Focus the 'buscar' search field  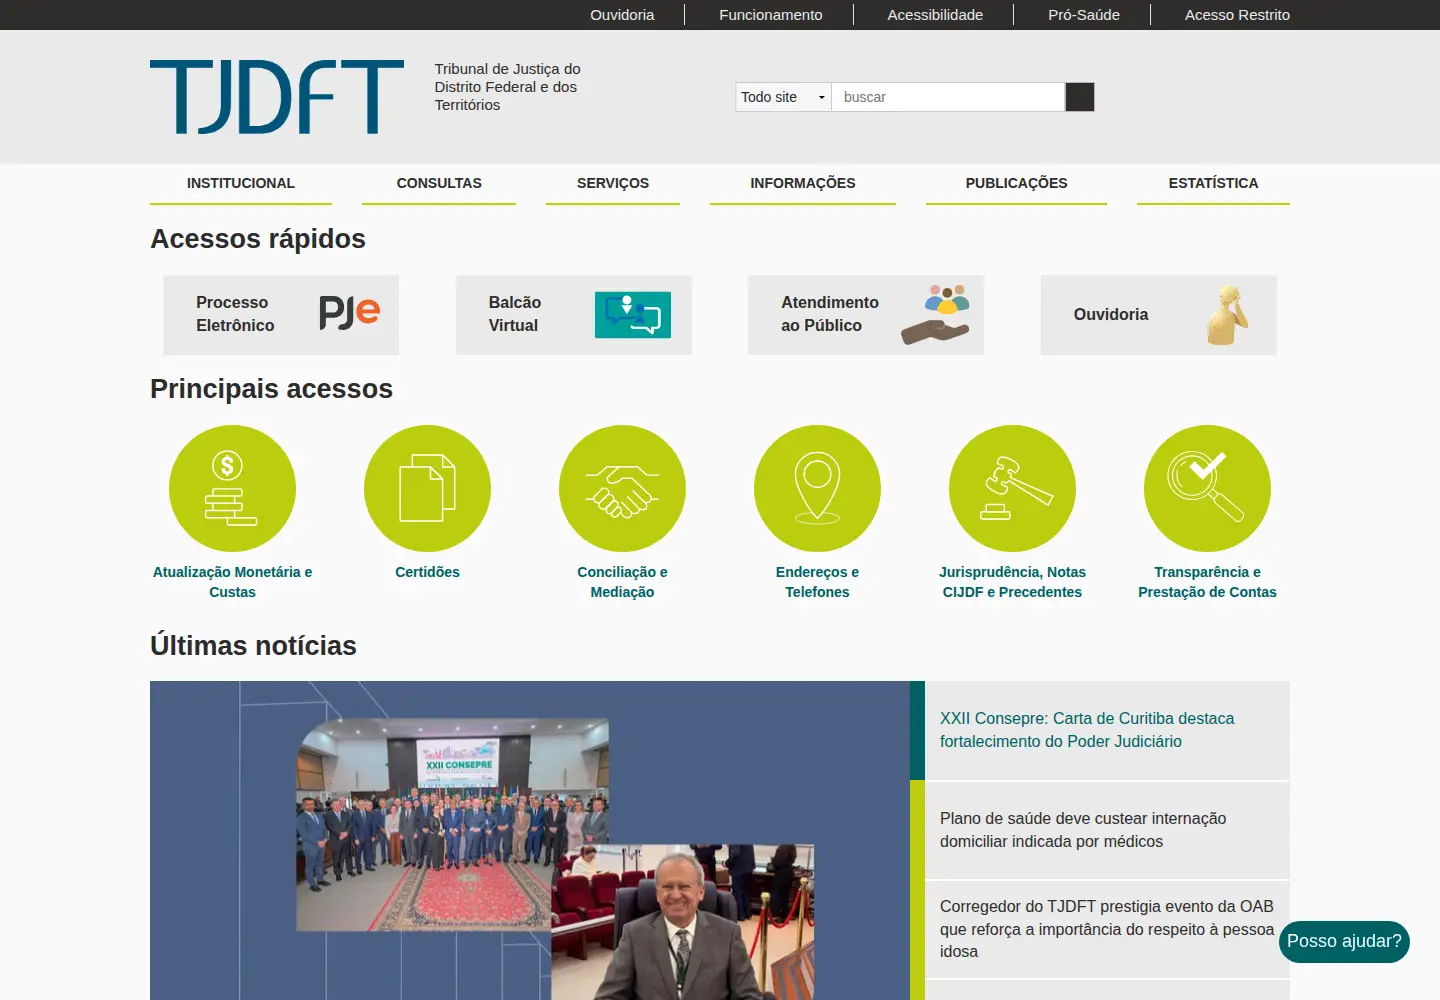[948, 97]
